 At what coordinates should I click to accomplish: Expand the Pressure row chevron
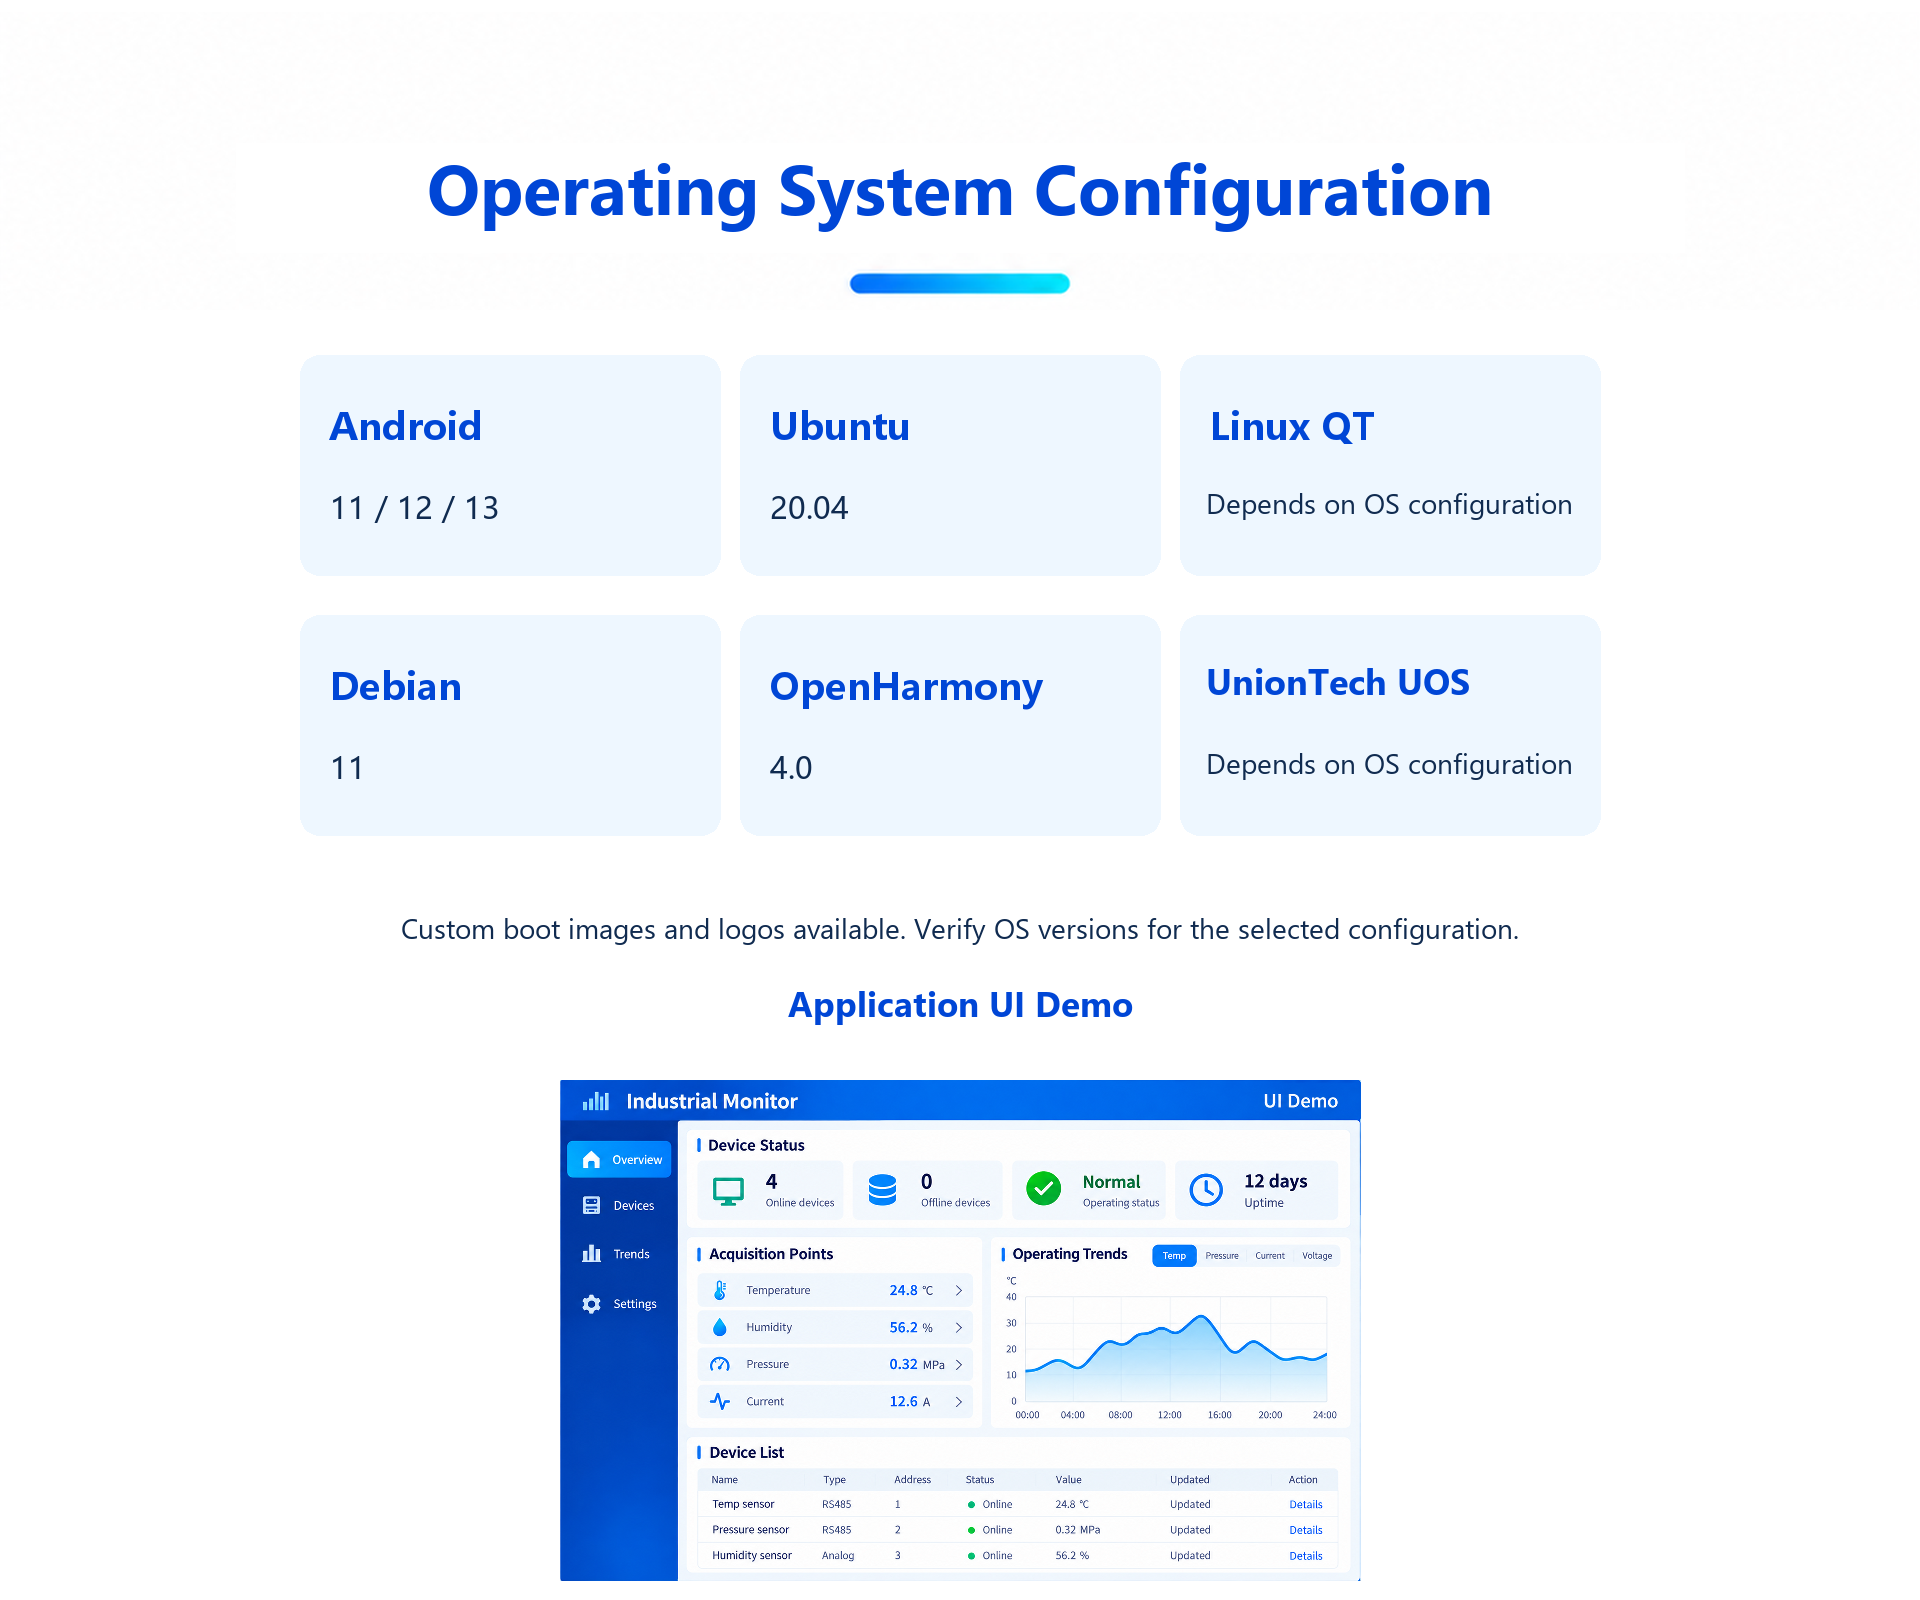[x=958, y=1364]
